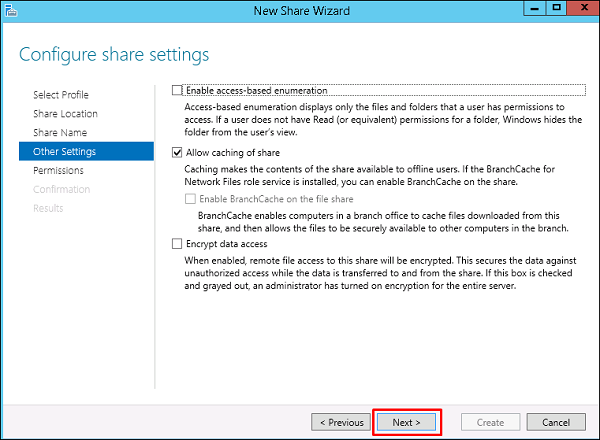The image size is (600, 440).
Task: Go to the Select Profile step
Action: tap(60, 95)
